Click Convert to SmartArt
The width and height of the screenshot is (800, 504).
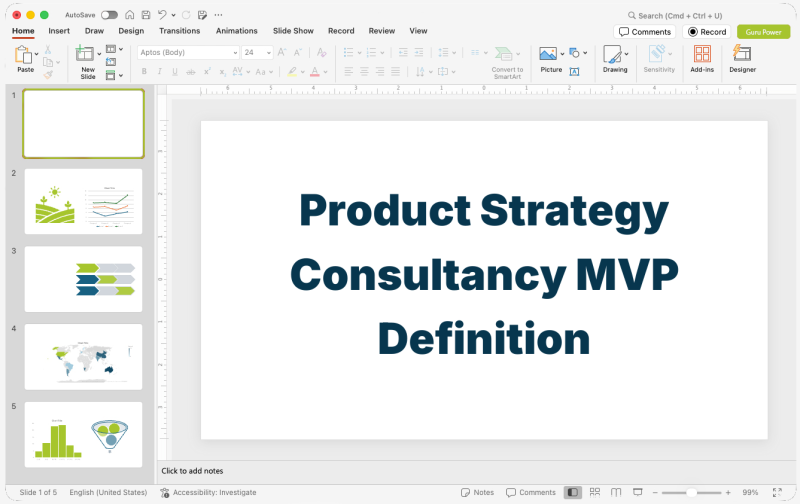coord(507,62)
